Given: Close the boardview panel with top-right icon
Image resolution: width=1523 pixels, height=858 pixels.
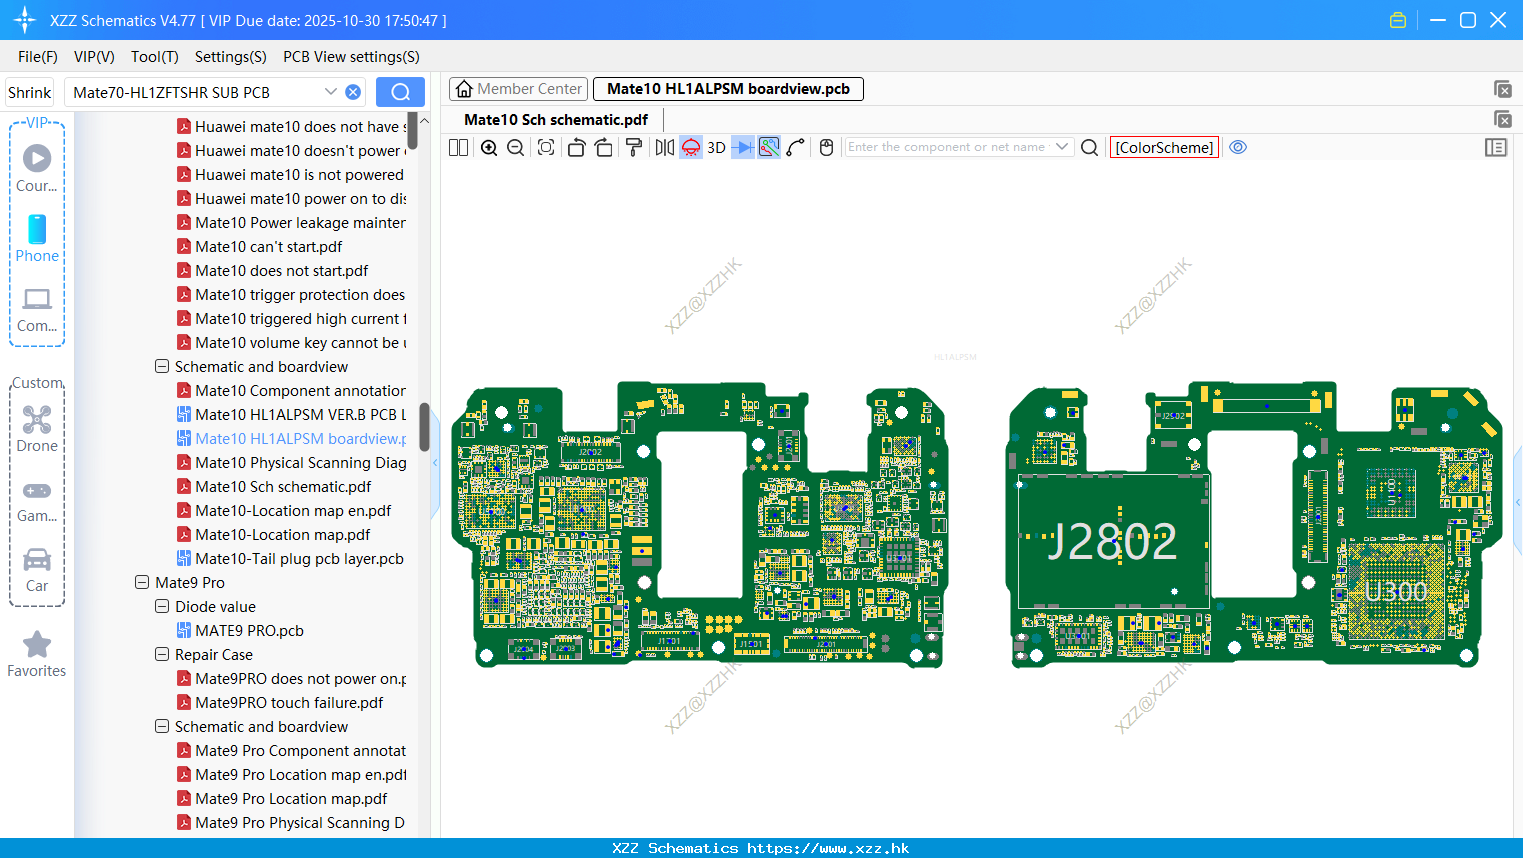Looking at the screenshot, I should pos(1502,89).
